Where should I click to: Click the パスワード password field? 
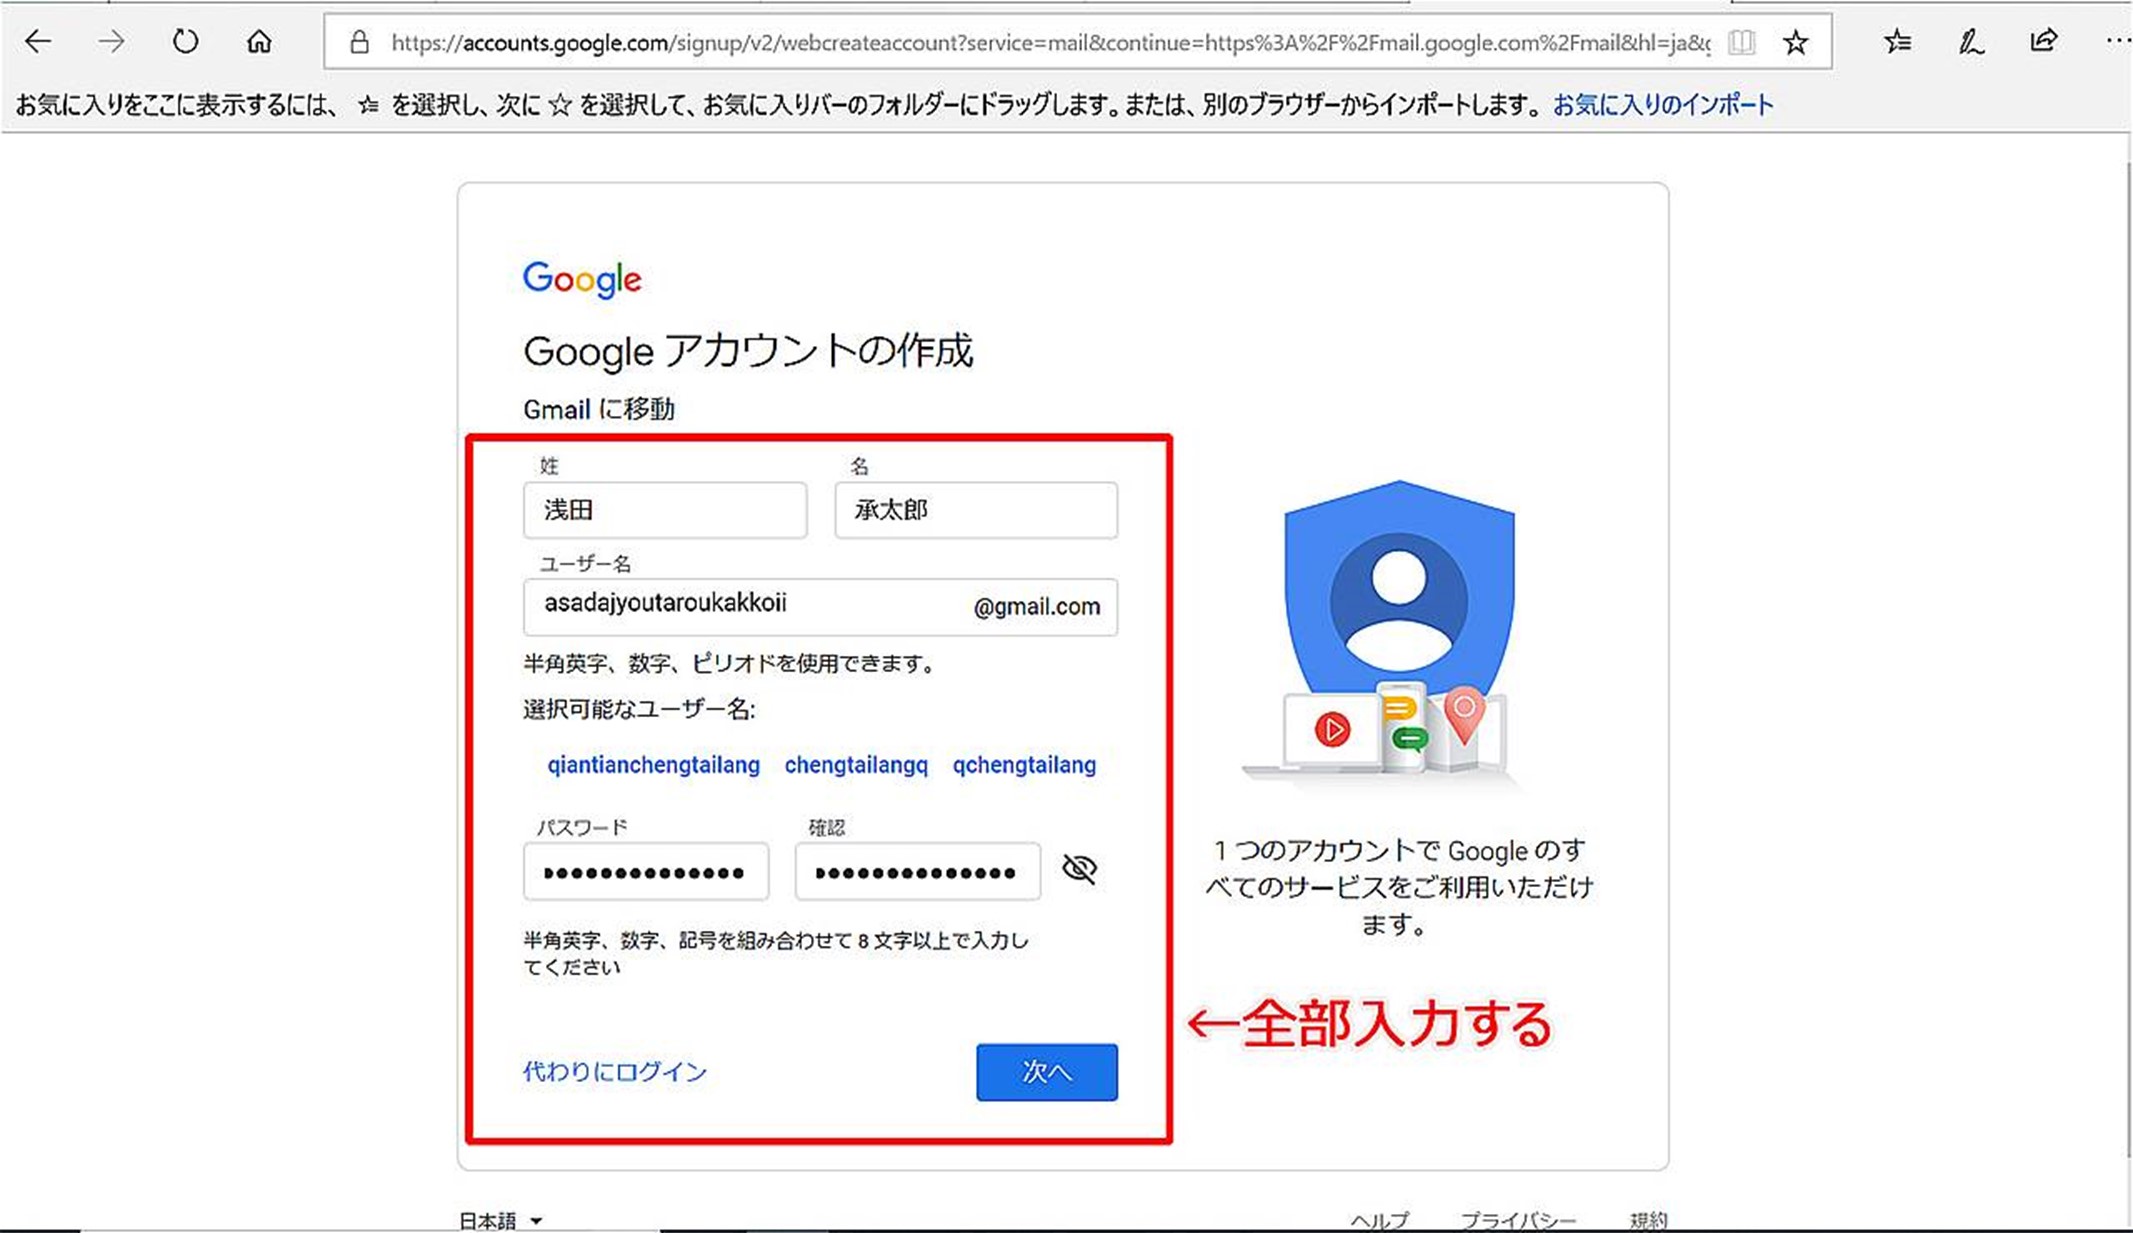pos(646,872)
